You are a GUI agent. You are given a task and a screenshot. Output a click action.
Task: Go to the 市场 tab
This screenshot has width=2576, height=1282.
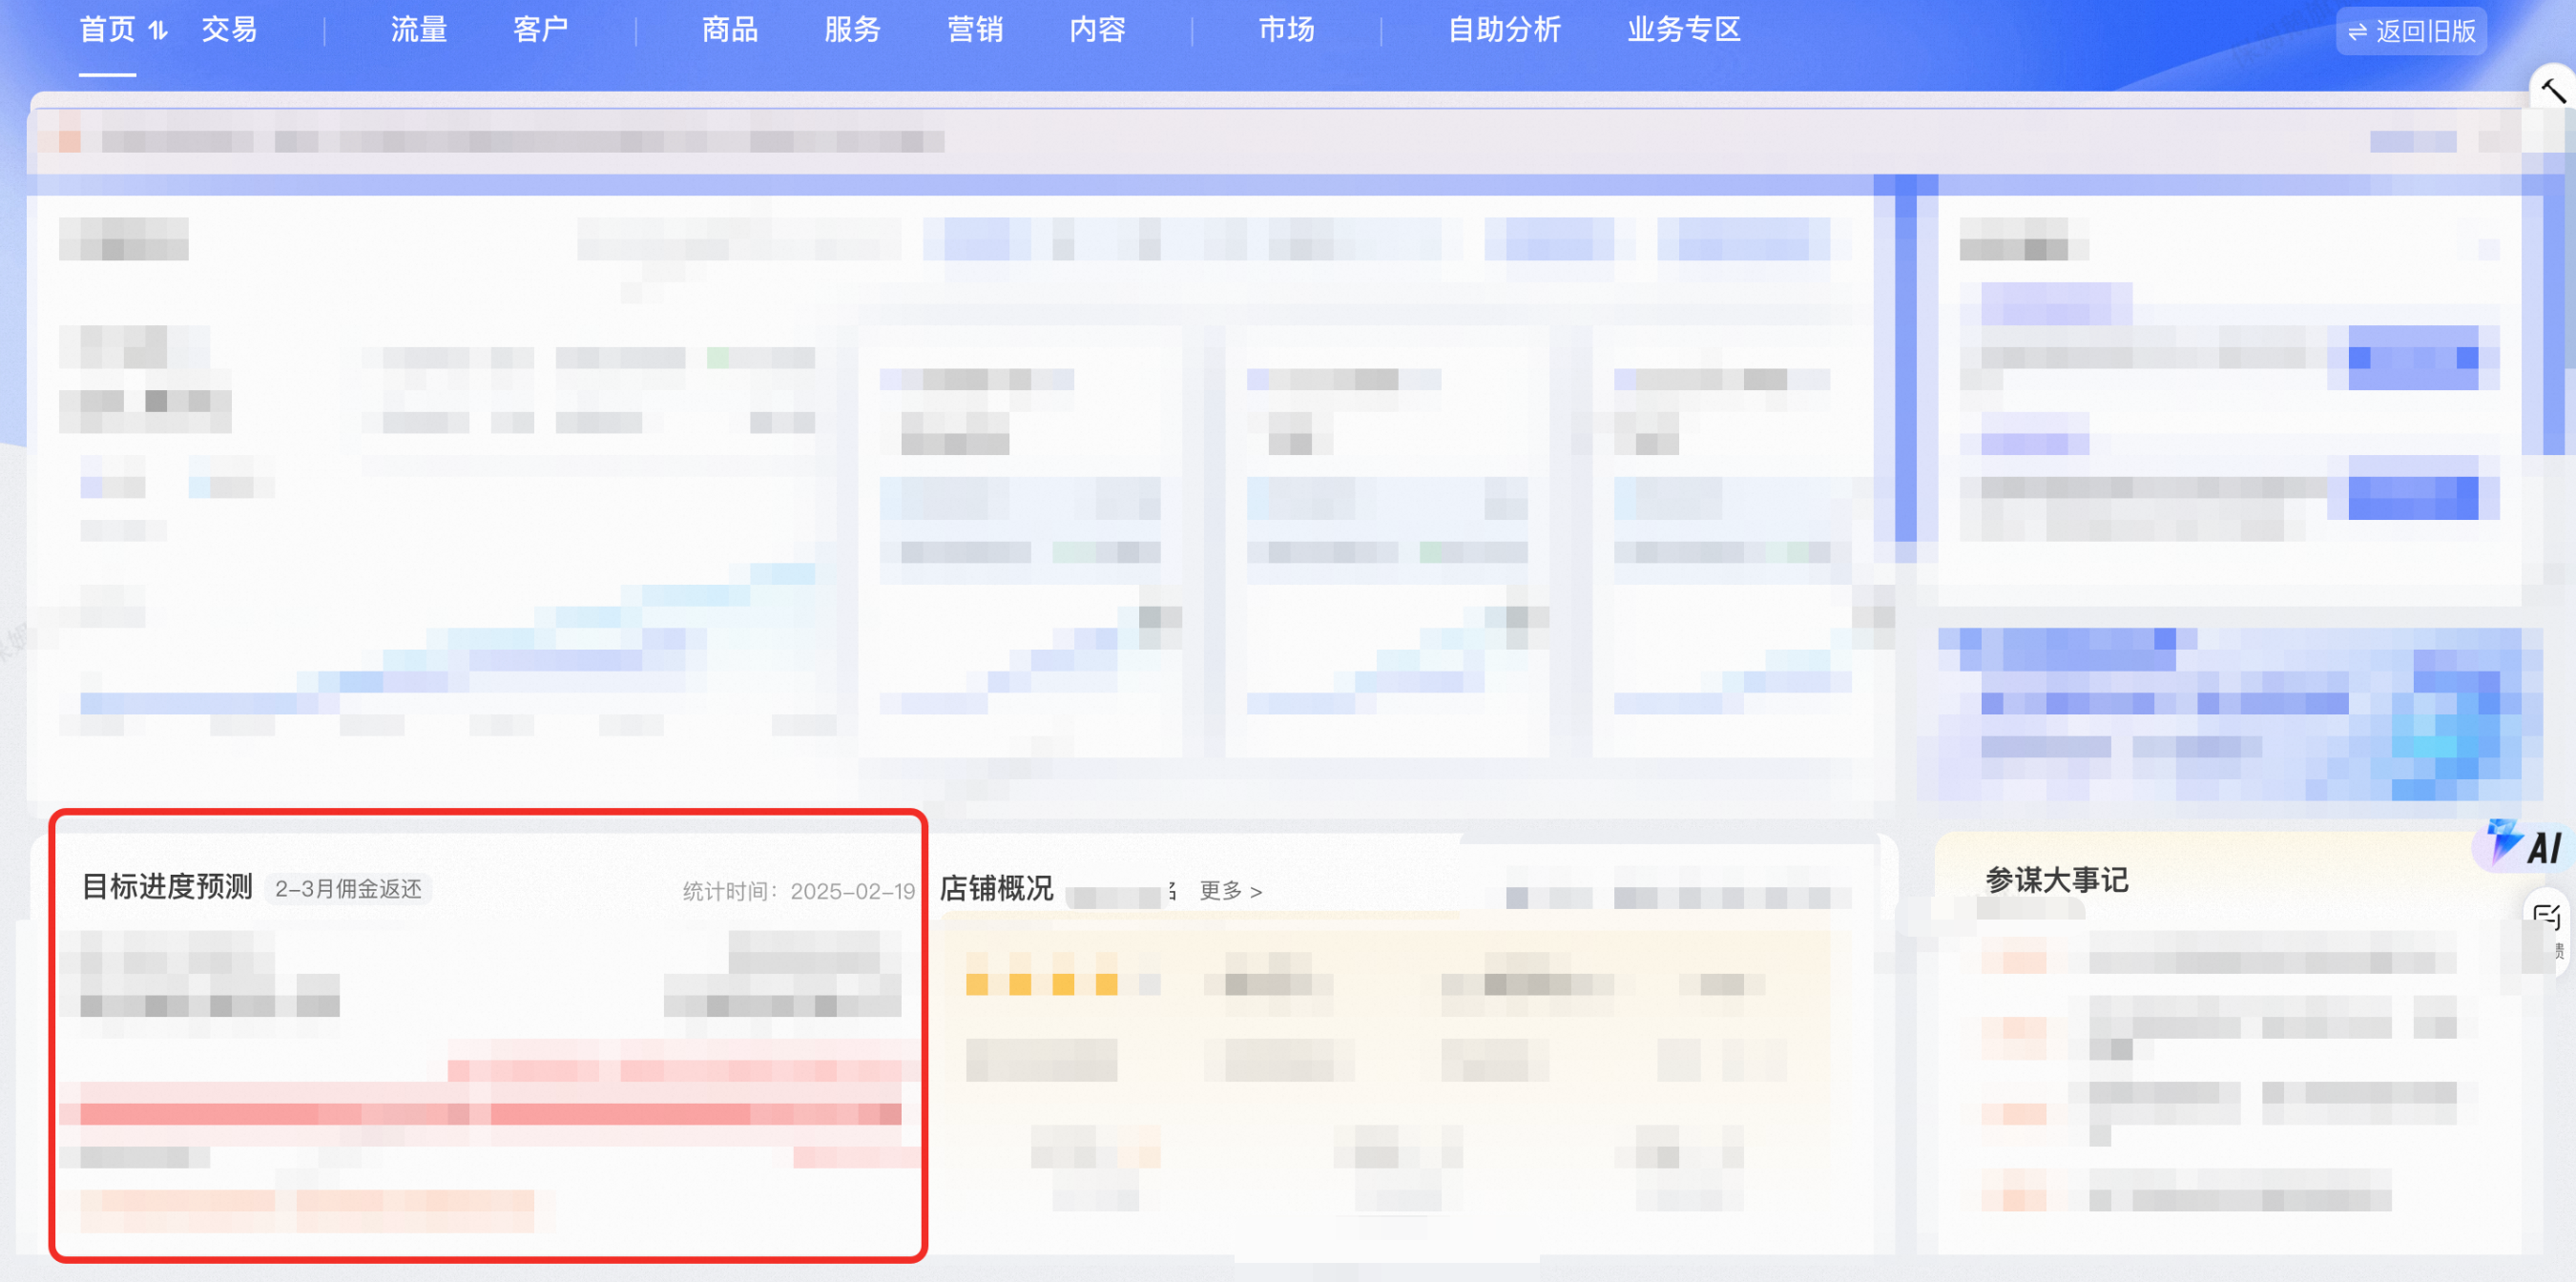pos(1286,30)
